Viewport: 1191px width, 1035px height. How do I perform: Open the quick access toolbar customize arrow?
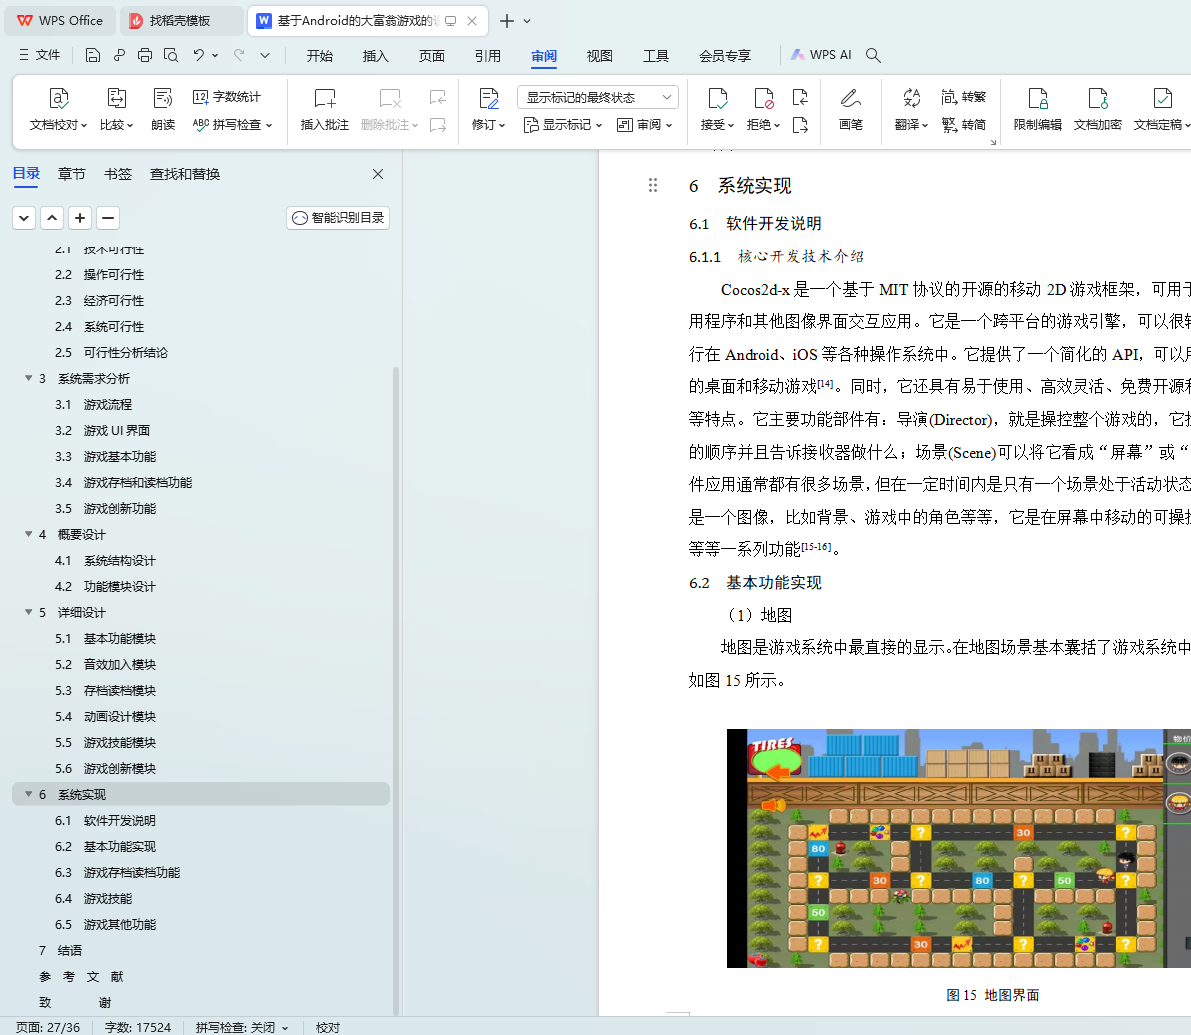point(264,55)
